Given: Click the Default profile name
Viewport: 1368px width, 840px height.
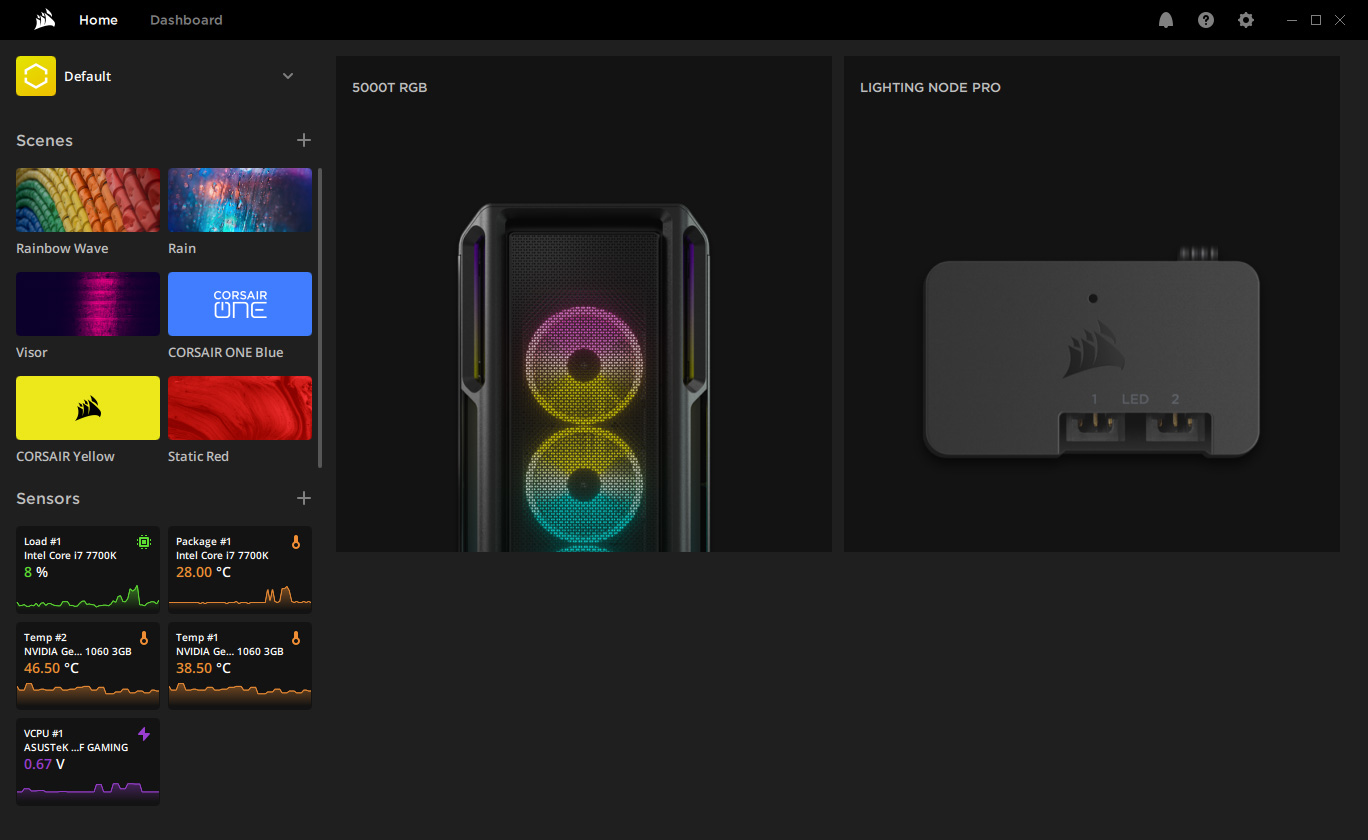Looking at the screenshot, I should [x=88, y=77].
